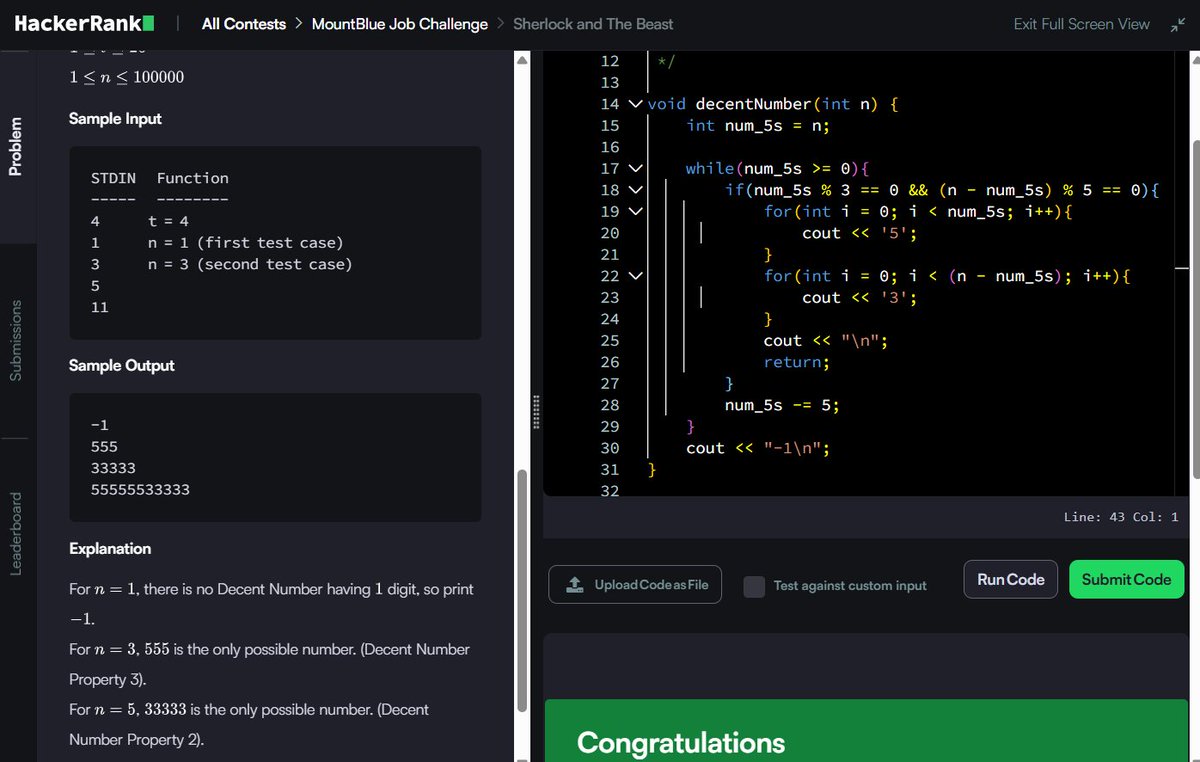Click 'n = 1 (first test case)' text

click(x=245, y=243)
